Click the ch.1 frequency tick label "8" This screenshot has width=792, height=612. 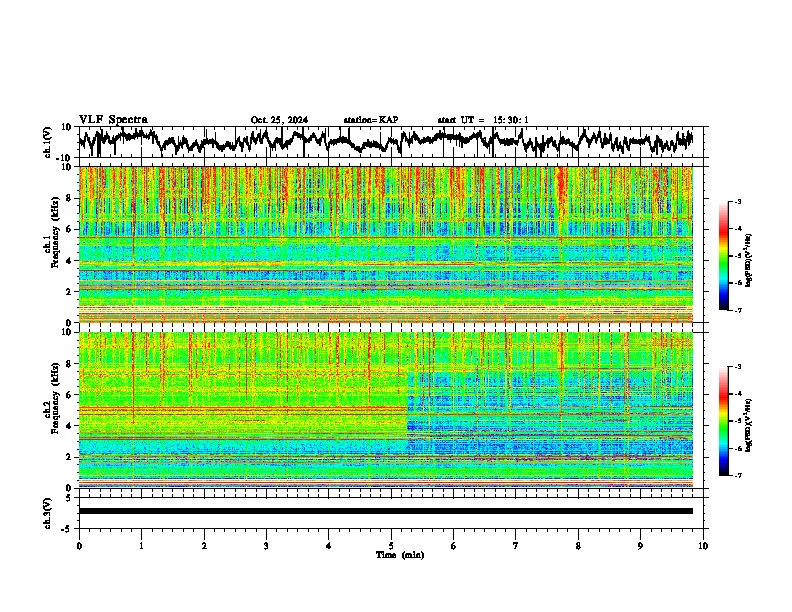(x=70, y=198)
